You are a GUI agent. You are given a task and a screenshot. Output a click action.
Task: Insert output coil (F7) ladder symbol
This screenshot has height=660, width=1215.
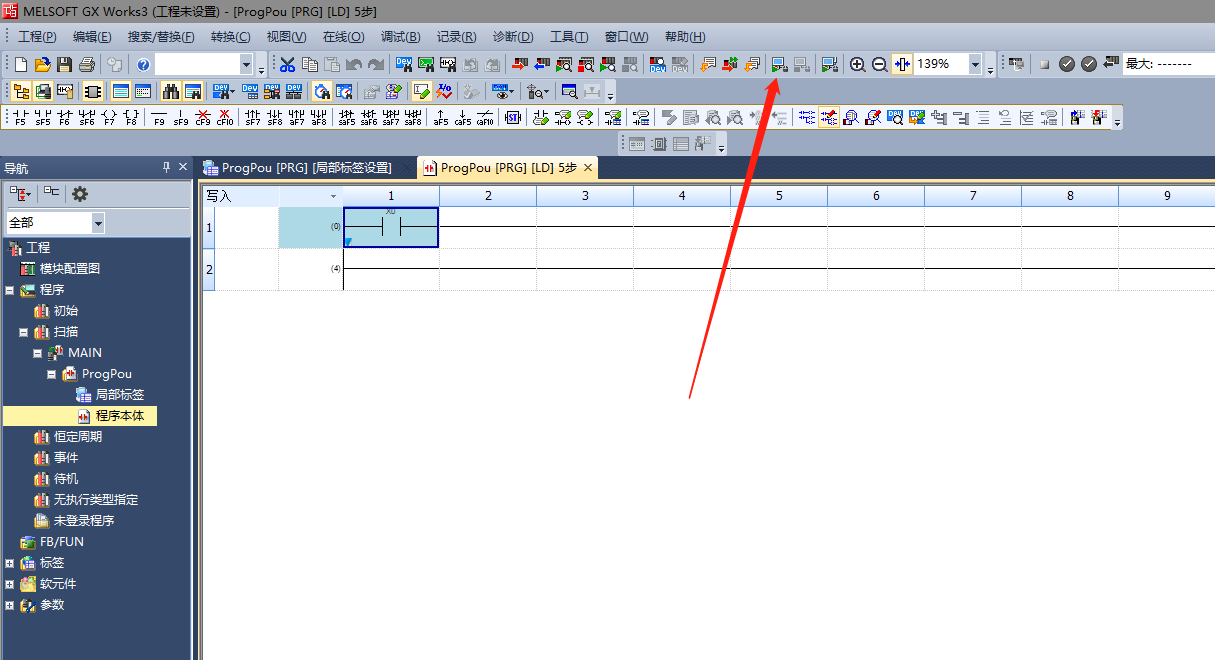click(109, 118)
